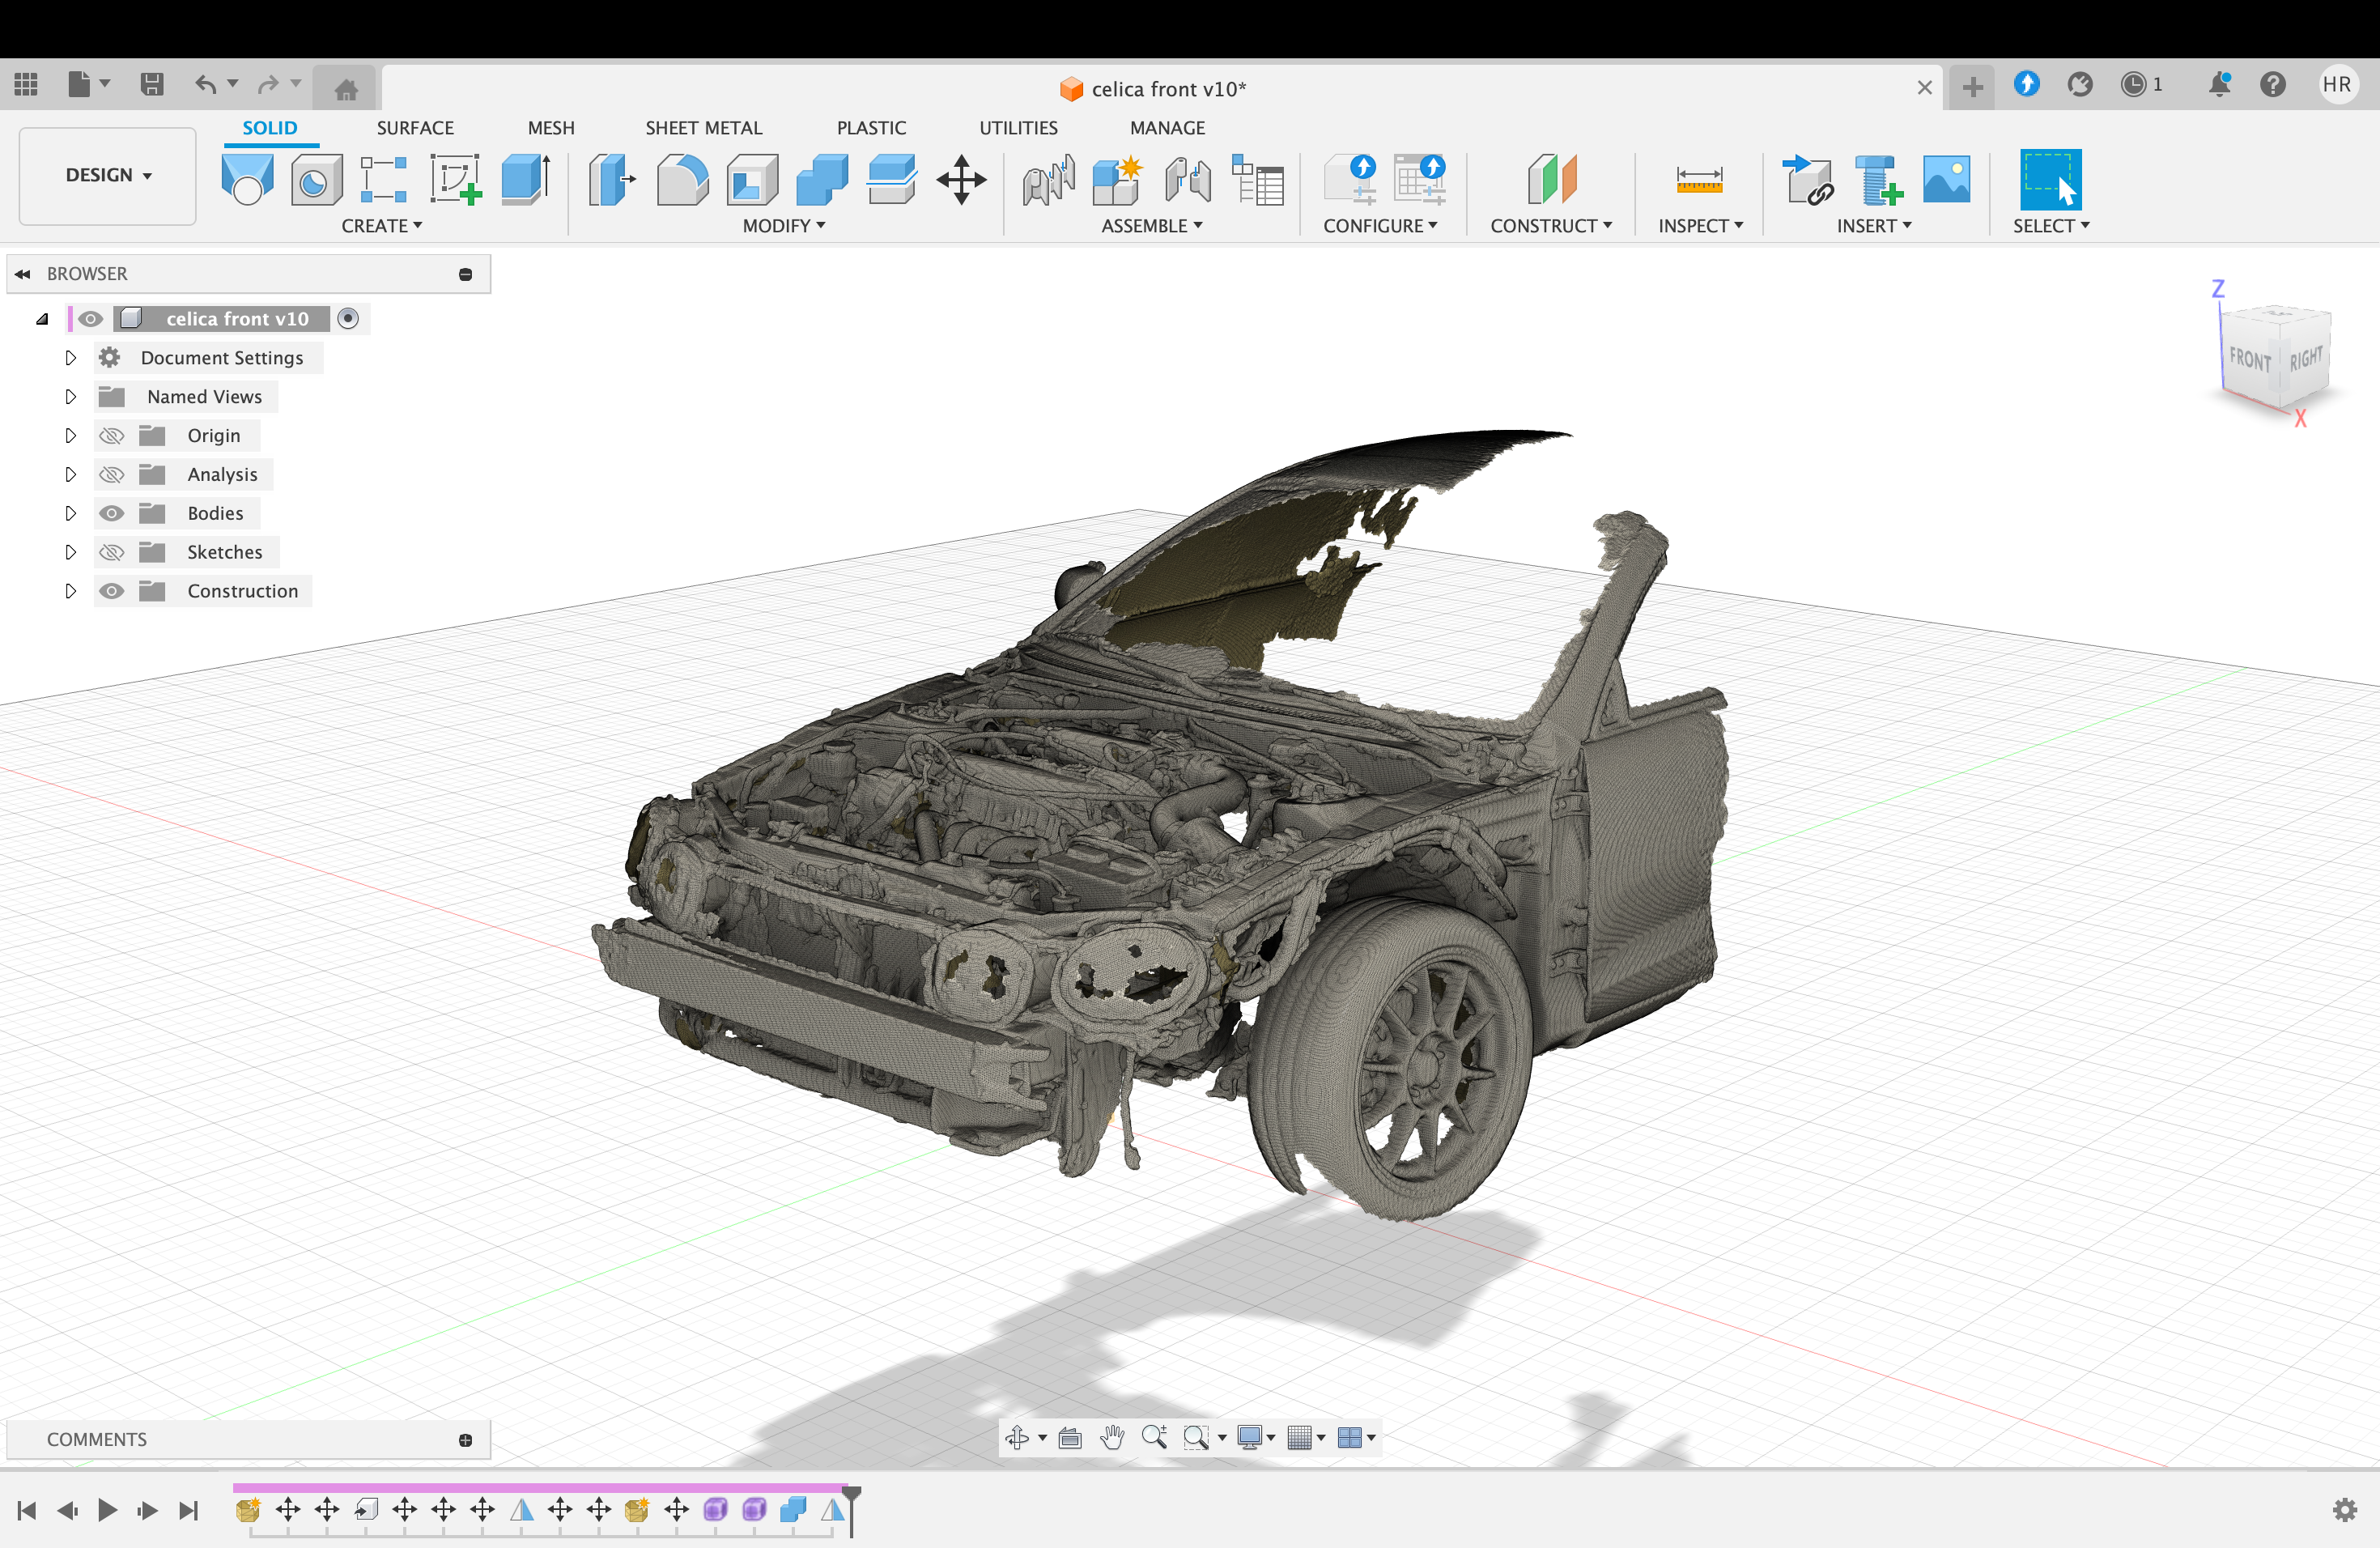This screenshot has height=1548, width=2380.
Task: Toggle Origin folder visibility eye
Action: (x=112, y=435)
